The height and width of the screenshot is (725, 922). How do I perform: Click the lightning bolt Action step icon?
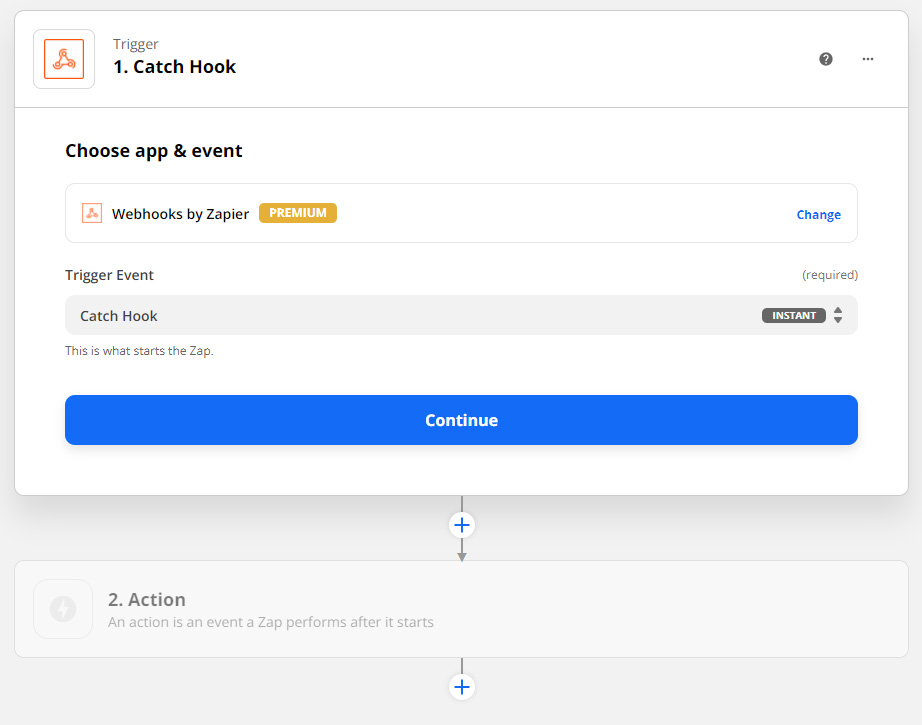[x=63, y=608]
